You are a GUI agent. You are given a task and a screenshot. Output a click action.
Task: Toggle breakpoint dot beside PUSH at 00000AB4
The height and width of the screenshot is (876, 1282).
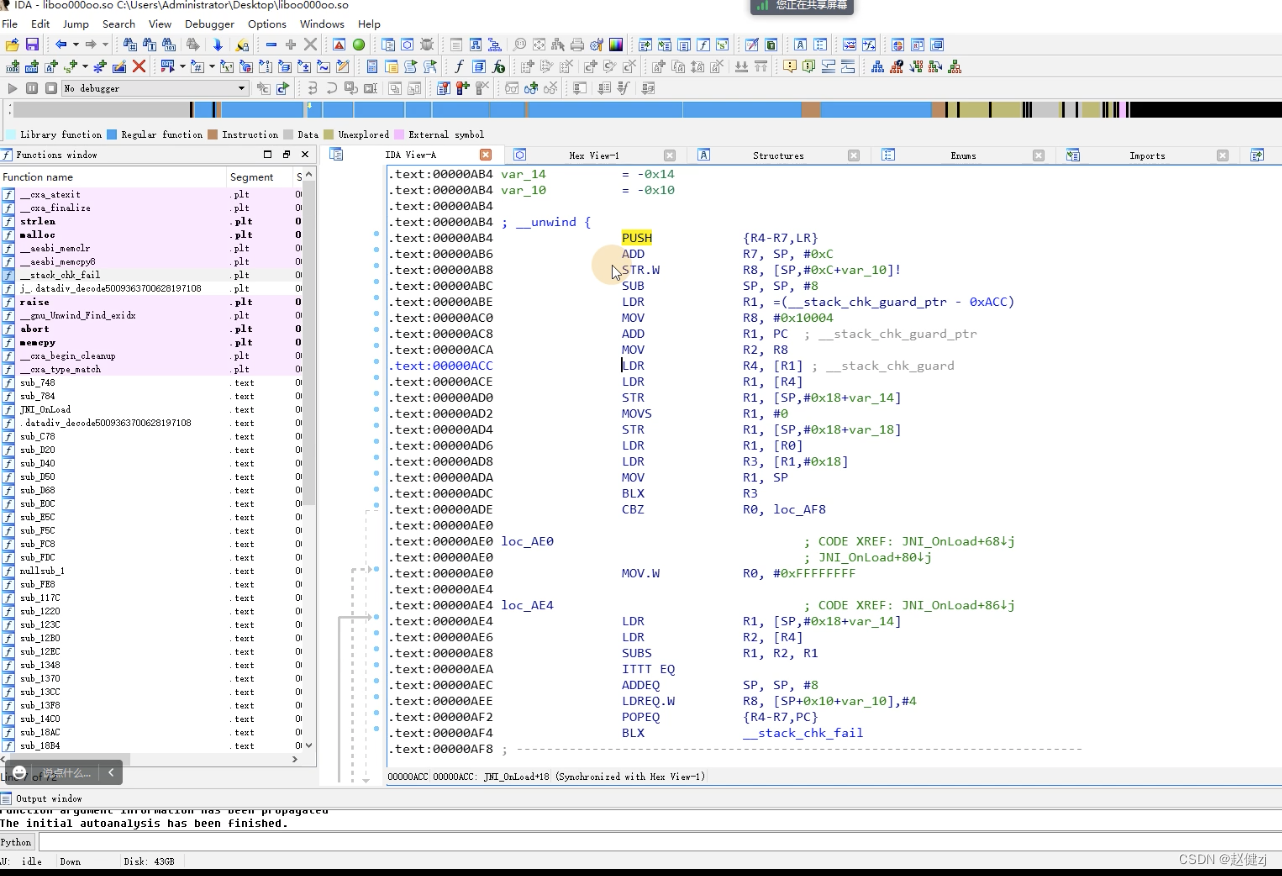pos(376,235)
